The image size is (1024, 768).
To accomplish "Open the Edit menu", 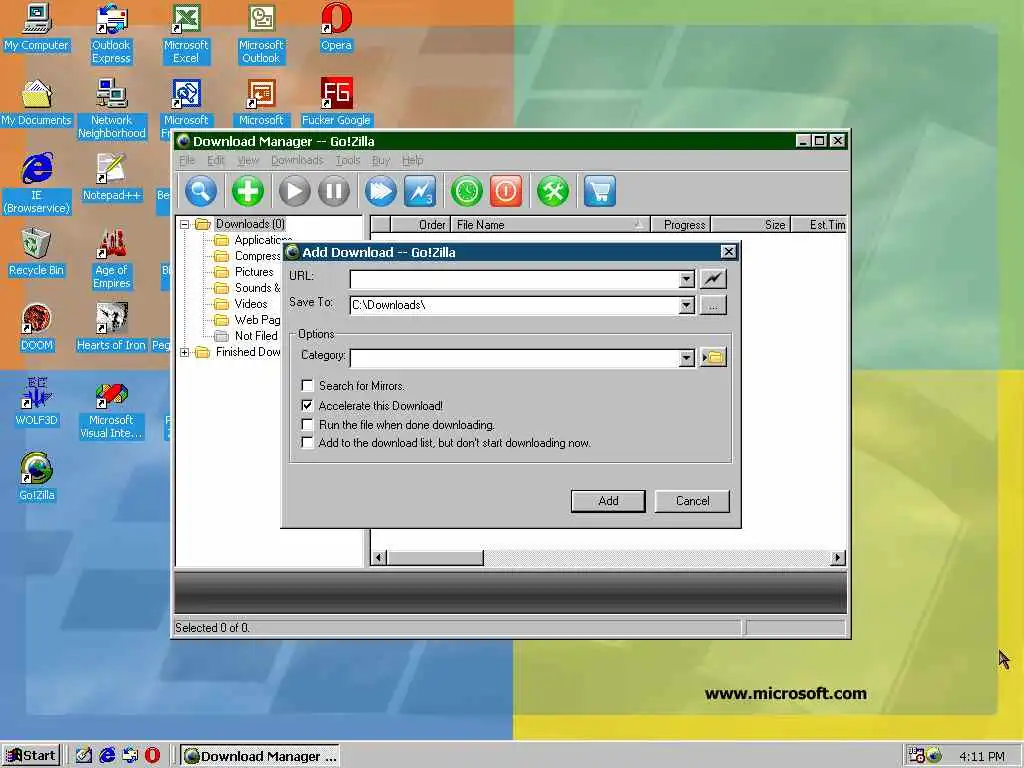I will pyautogui.click(x=216, y=161).
